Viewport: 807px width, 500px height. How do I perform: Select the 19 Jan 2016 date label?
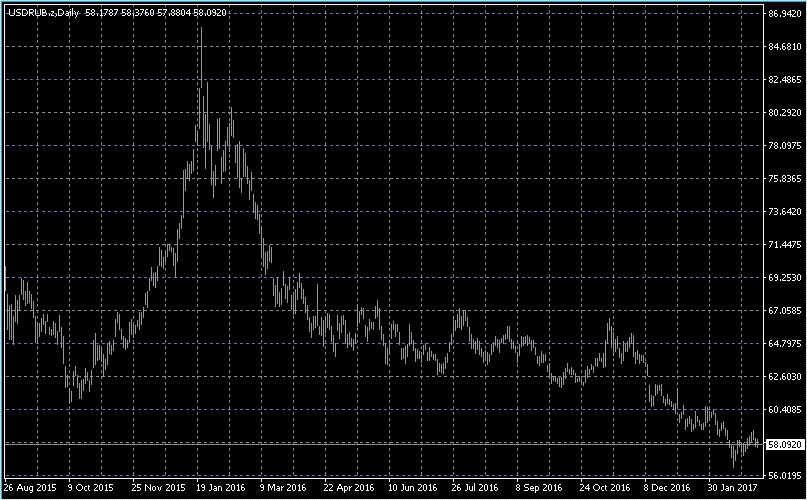(221, 487)
